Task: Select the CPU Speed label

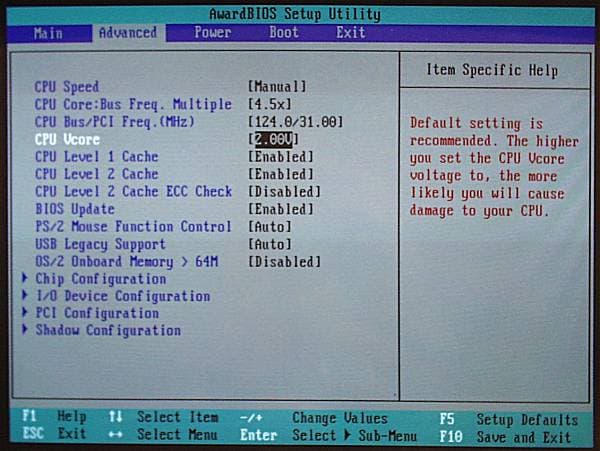Action: 67,87
